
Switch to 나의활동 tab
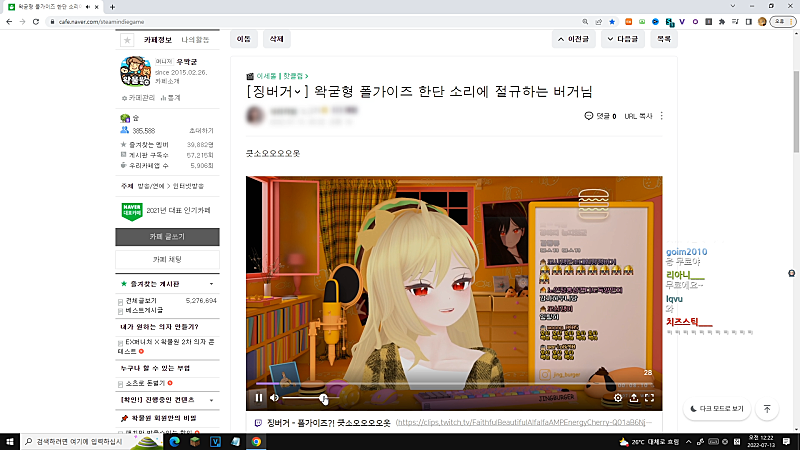(195, 40)
